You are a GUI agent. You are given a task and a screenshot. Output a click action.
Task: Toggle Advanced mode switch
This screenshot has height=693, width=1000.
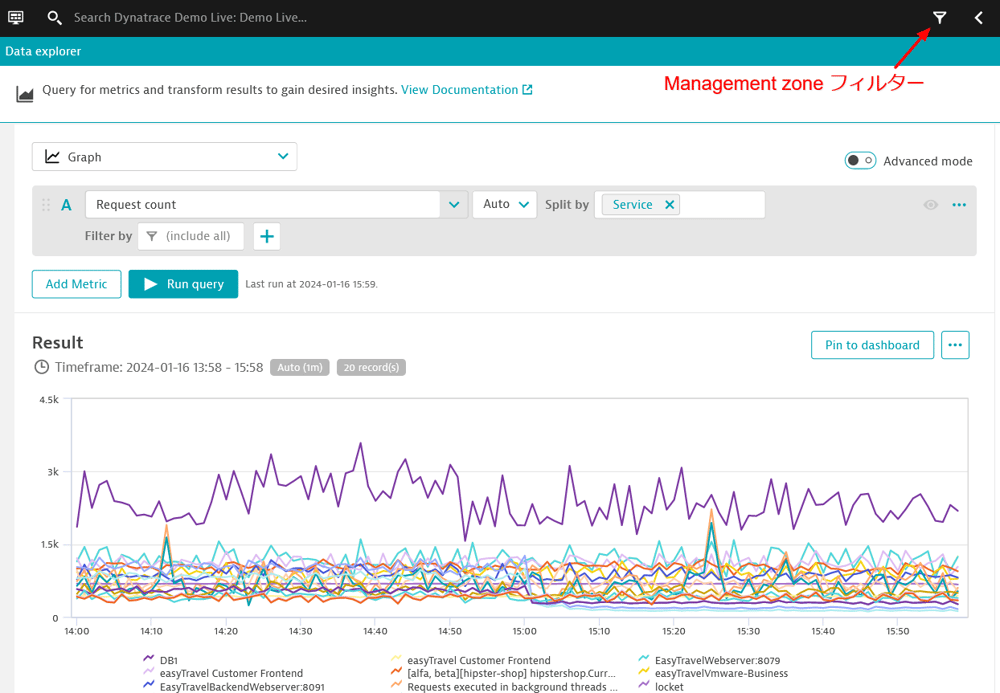pos(860,161)
